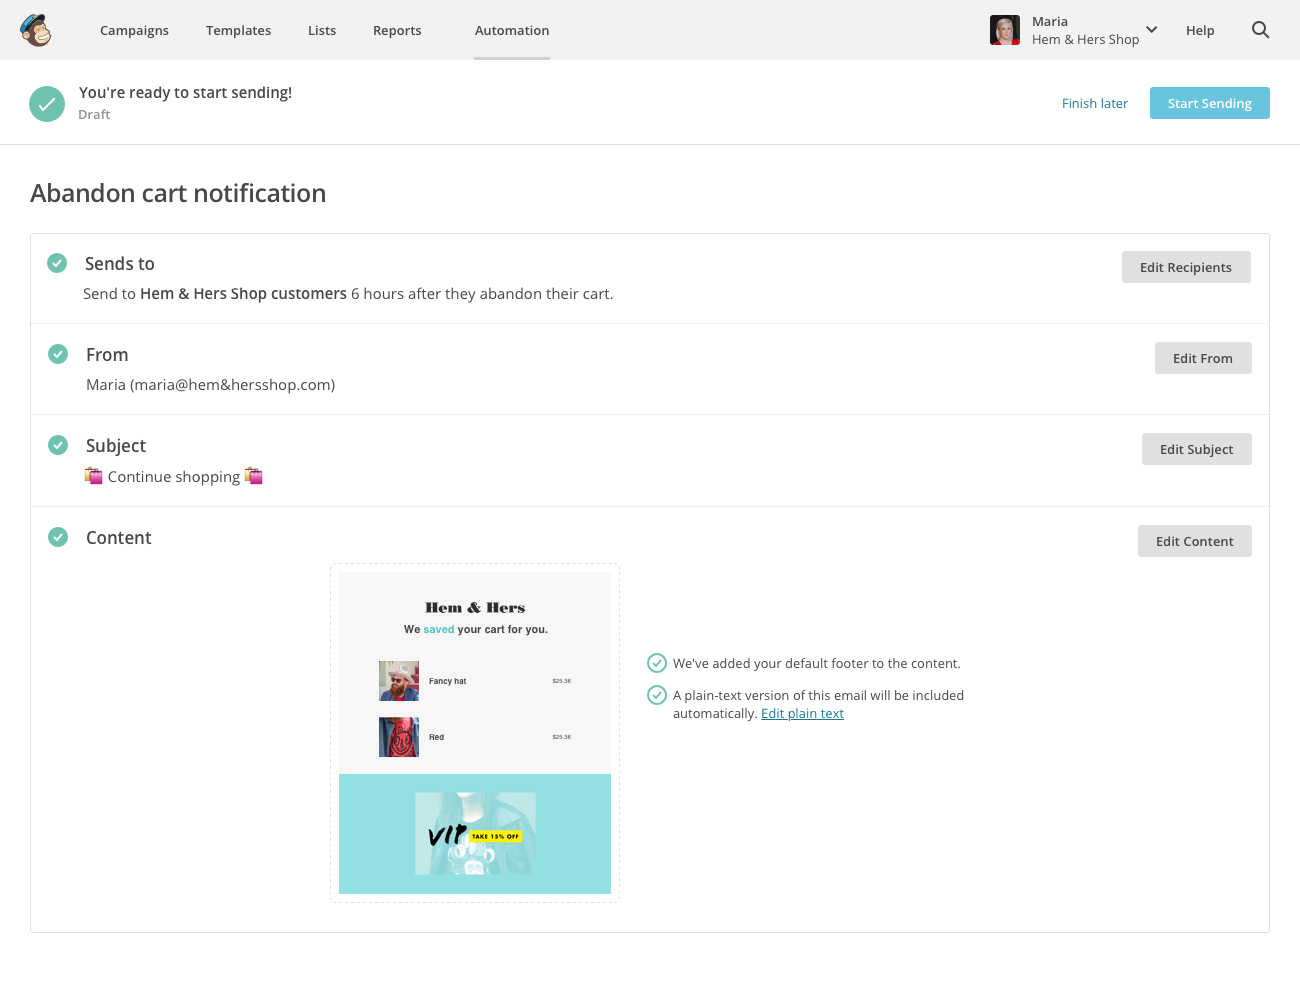
Task: Click Maria's profile avatar picture
Action: (1005, 30)
